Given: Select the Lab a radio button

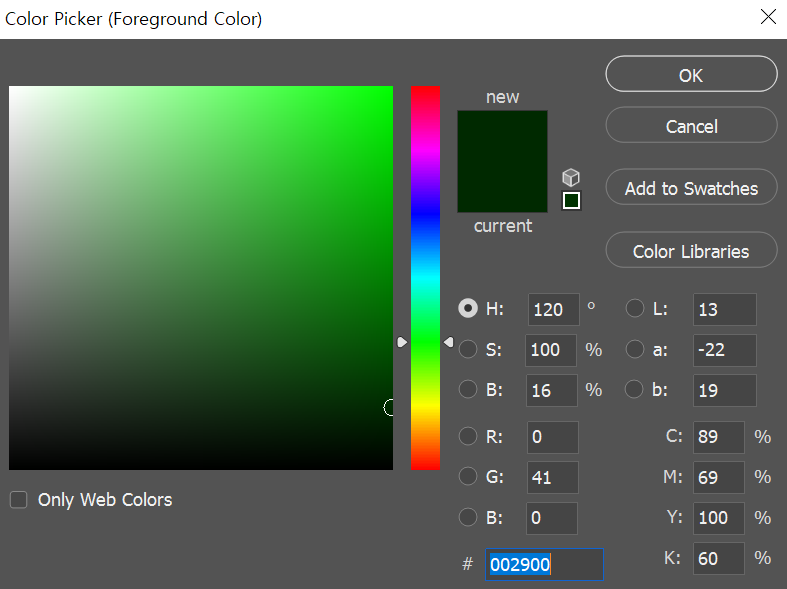Looking at the screenshot, I should 635,349.
